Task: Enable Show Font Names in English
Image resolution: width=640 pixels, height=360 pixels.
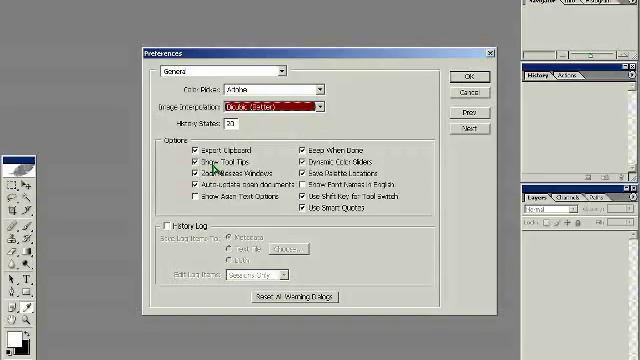Action: coord(302,184)
